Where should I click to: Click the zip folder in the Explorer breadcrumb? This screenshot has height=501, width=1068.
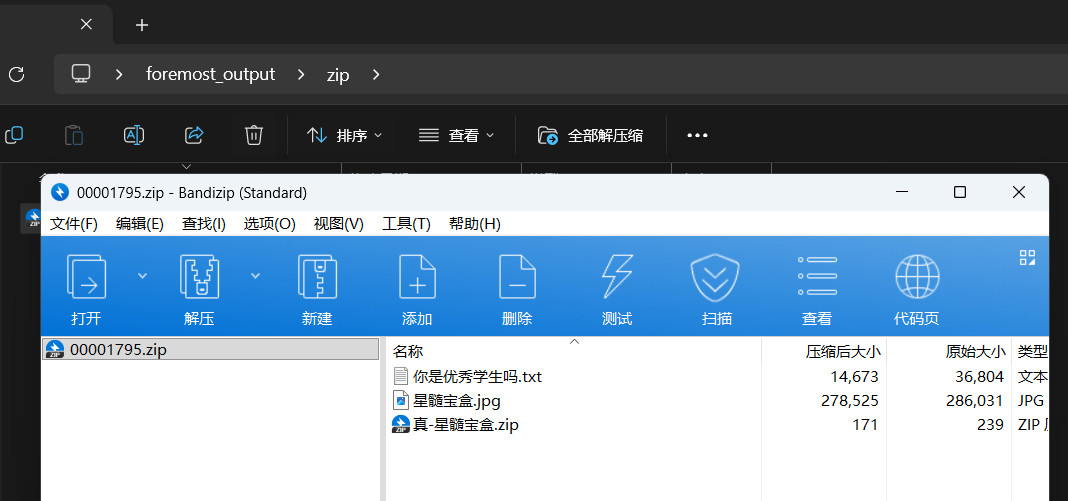click(338, 74)
